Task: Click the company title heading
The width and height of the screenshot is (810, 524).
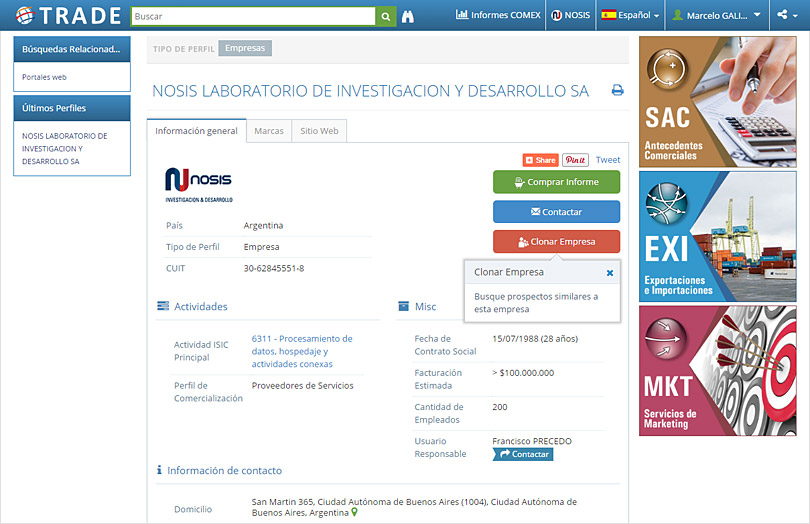Action: pos(370,91)
